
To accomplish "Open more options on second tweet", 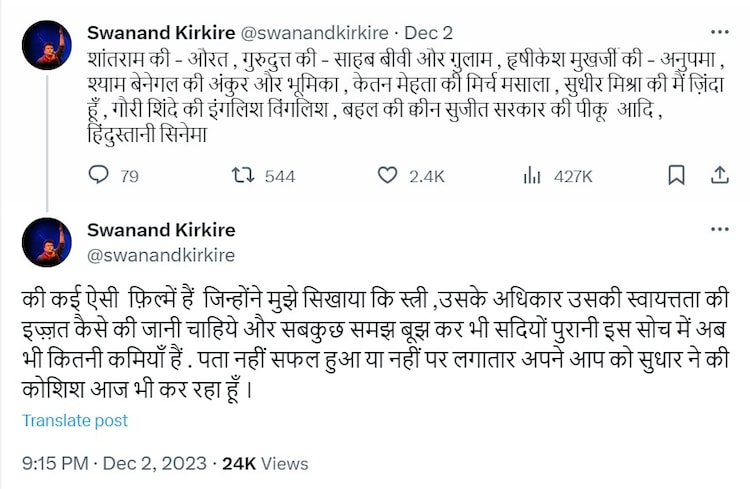I will click(719, 229).
